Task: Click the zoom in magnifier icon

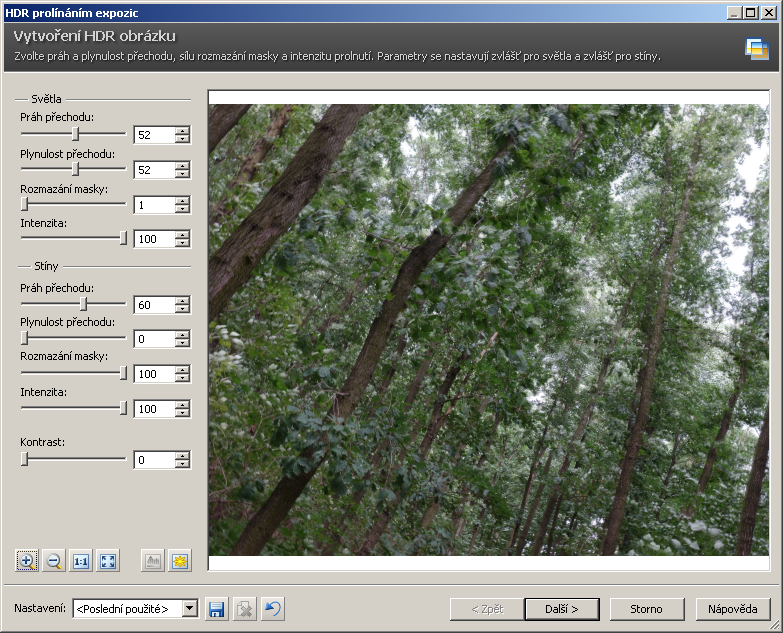Action: click(27, 561)
